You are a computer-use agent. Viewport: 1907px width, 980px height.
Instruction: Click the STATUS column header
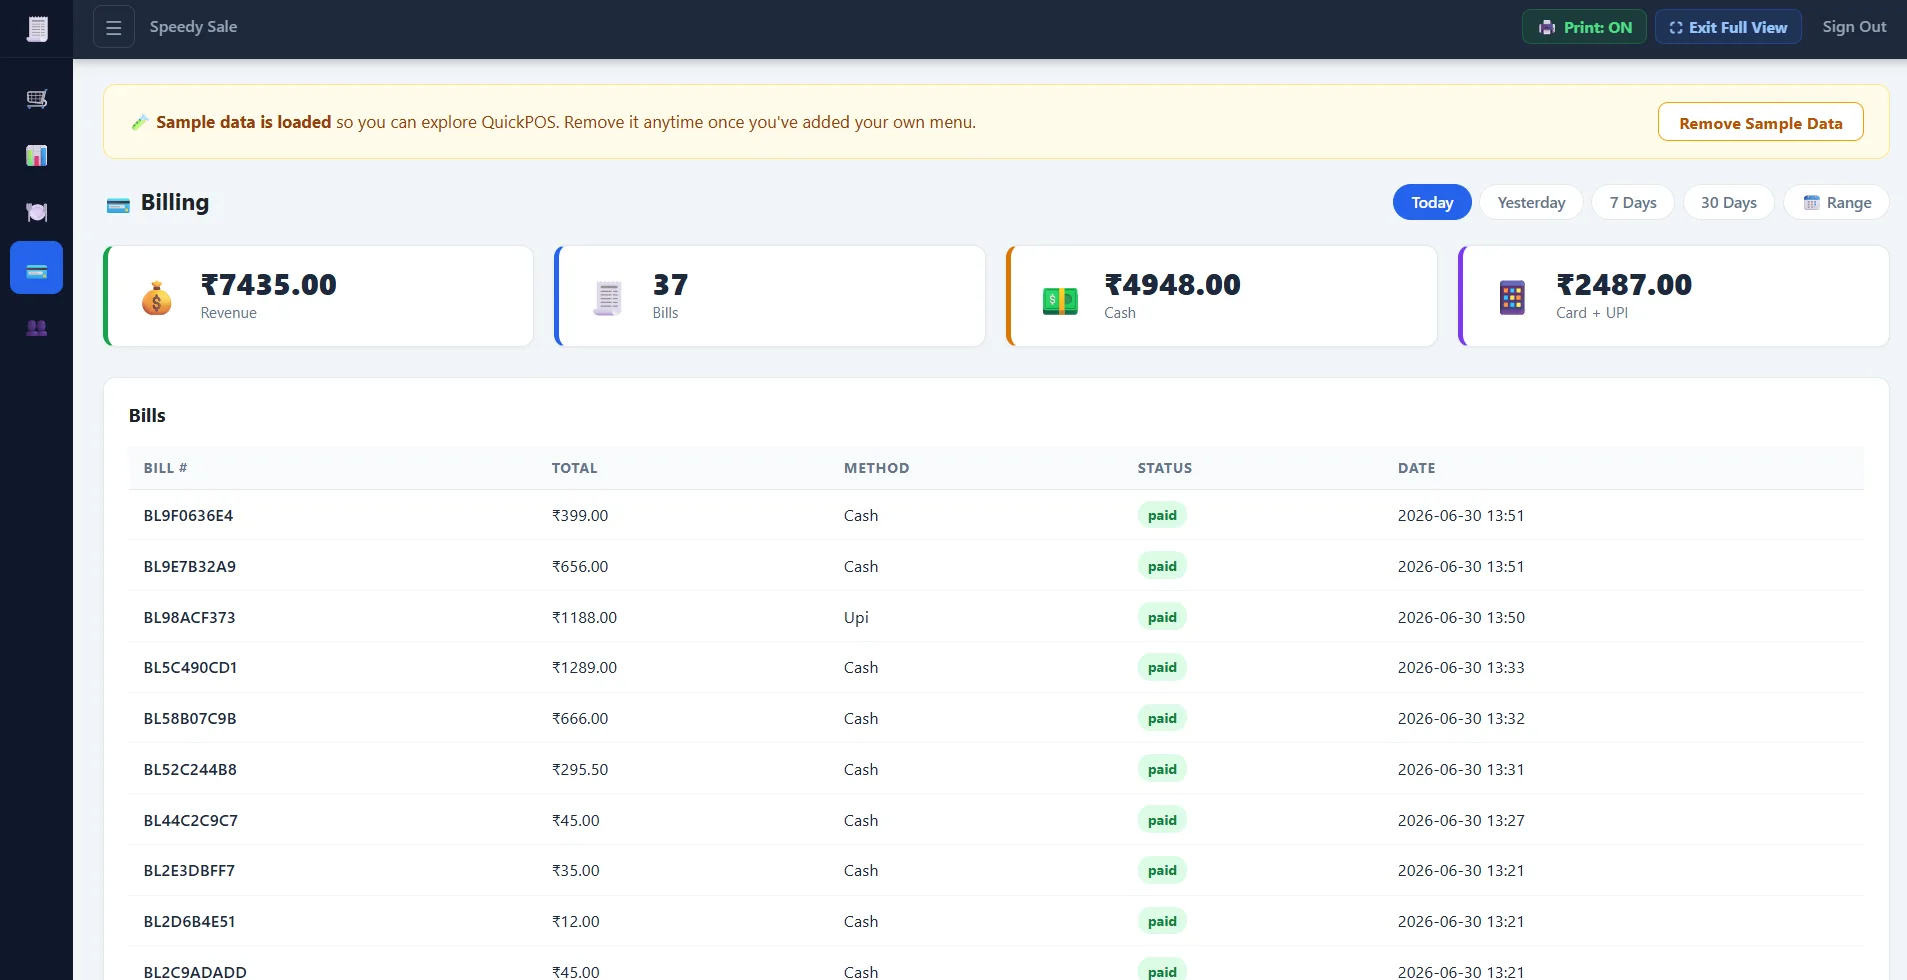pyautogui.click(x=1164, y=468)
